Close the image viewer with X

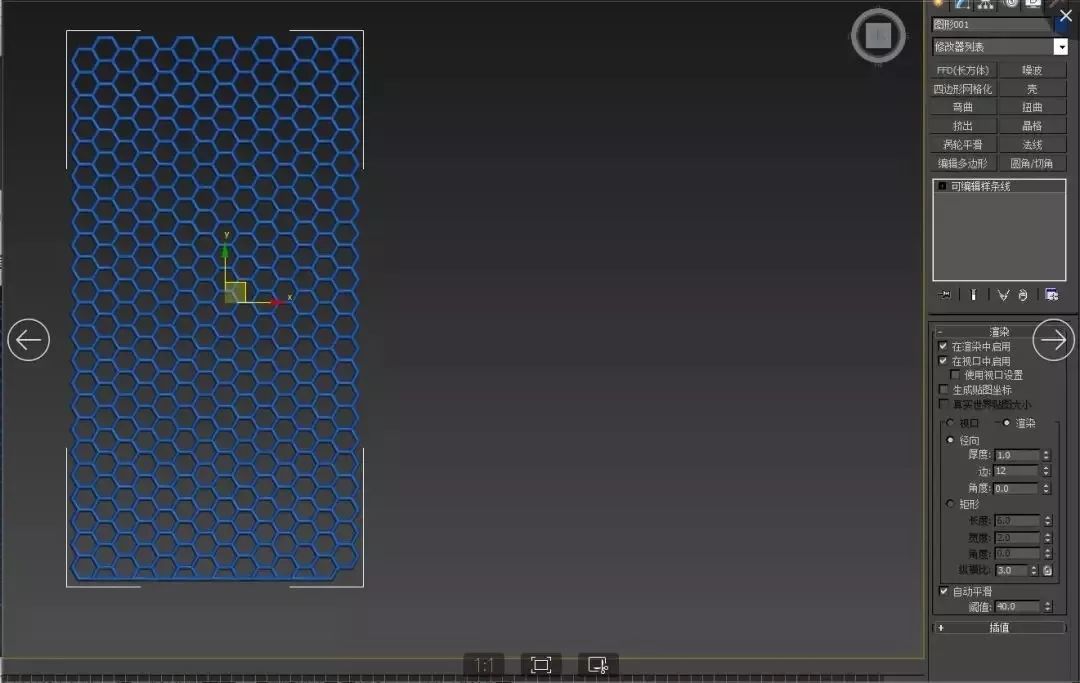click(1066, 15)
